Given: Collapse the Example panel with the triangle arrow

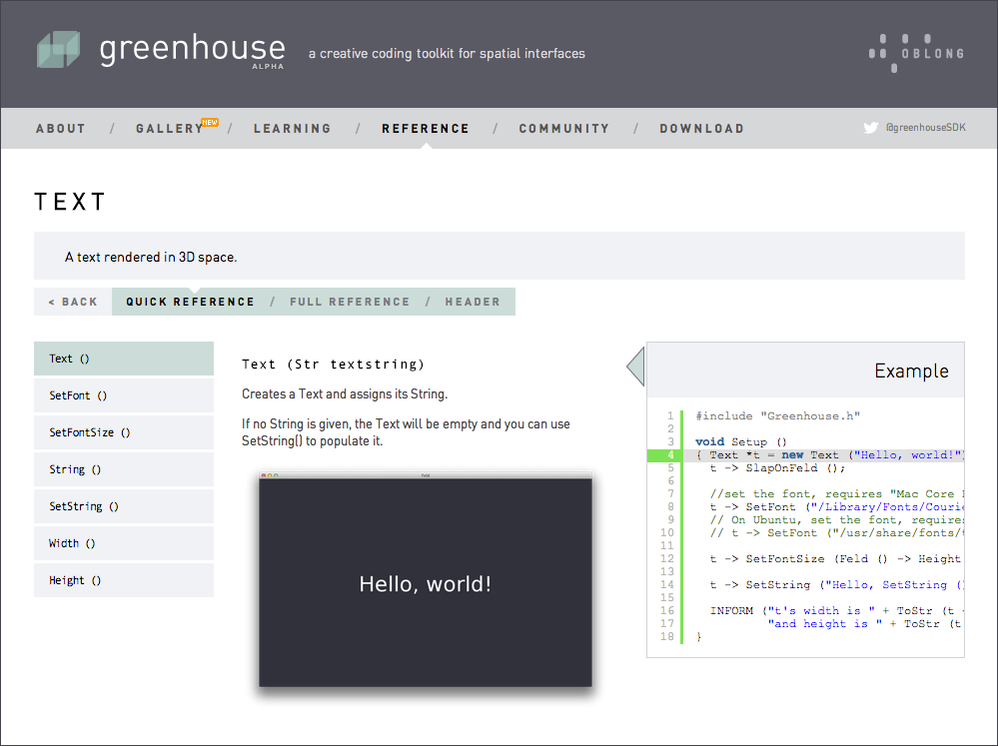Looking at the screenshot, I should click(636, 366).
